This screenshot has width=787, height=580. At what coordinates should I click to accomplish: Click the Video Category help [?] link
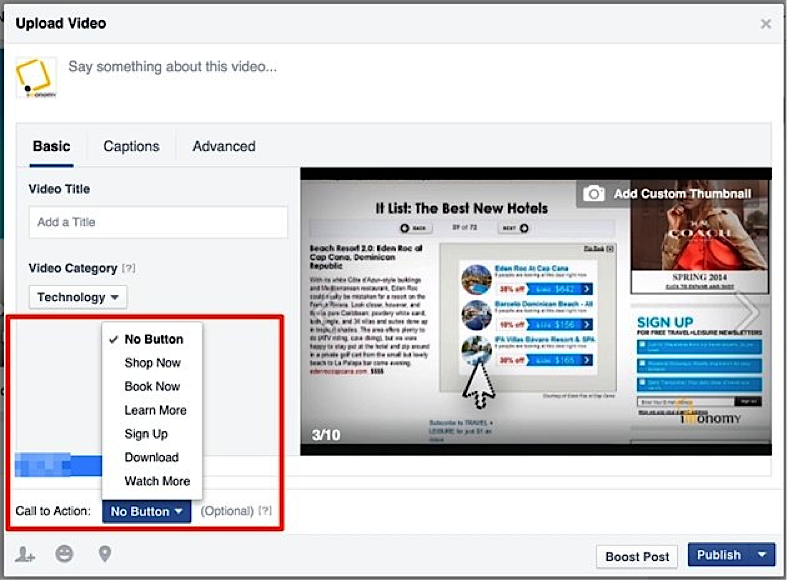(129, 268)
